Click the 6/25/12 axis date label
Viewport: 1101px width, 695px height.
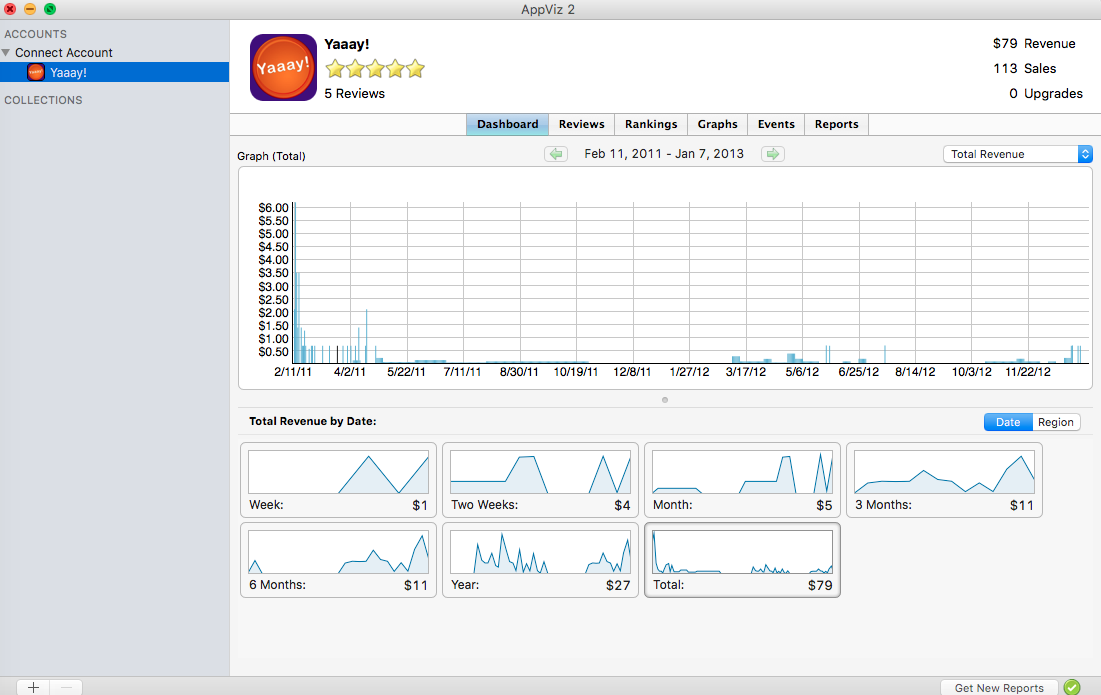(x=859, y=372)
